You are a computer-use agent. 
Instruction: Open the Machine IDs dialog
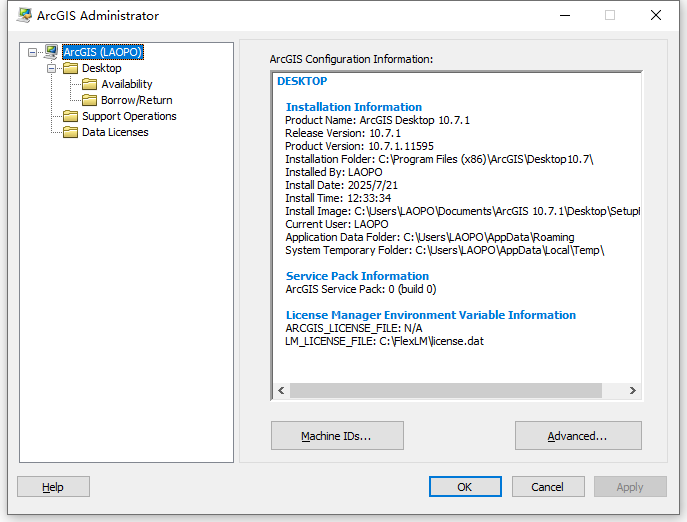[x=337, y=436]
